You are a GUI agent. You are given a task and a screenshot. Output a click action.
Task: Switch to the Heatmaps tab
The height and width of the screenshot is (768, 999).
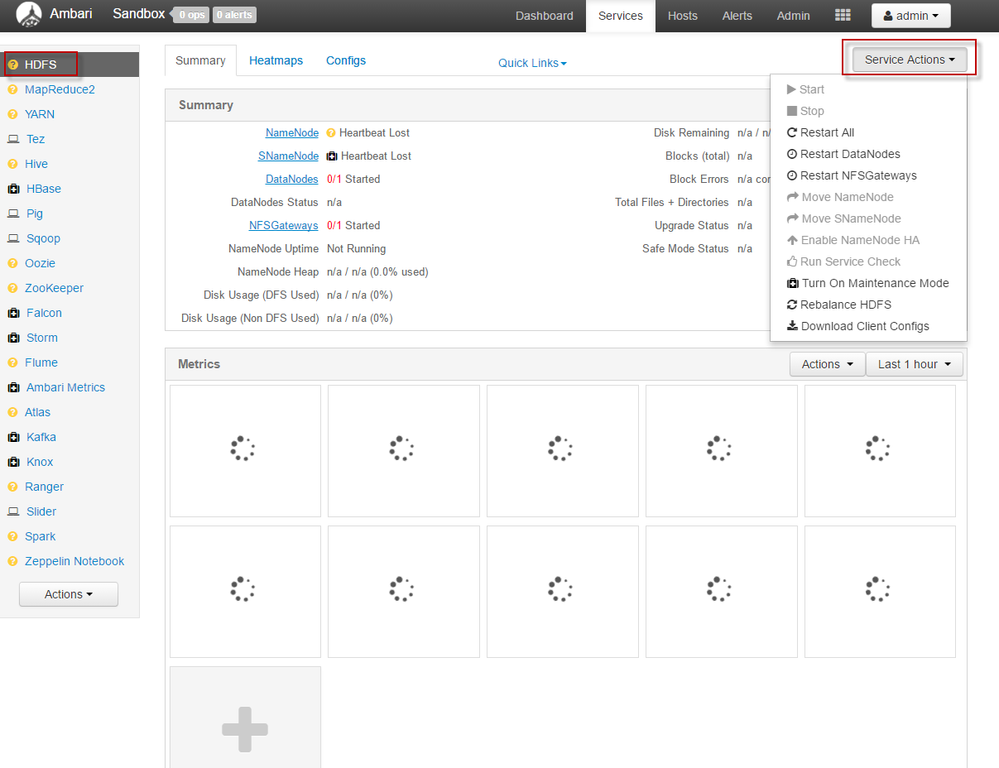point(276,61)
